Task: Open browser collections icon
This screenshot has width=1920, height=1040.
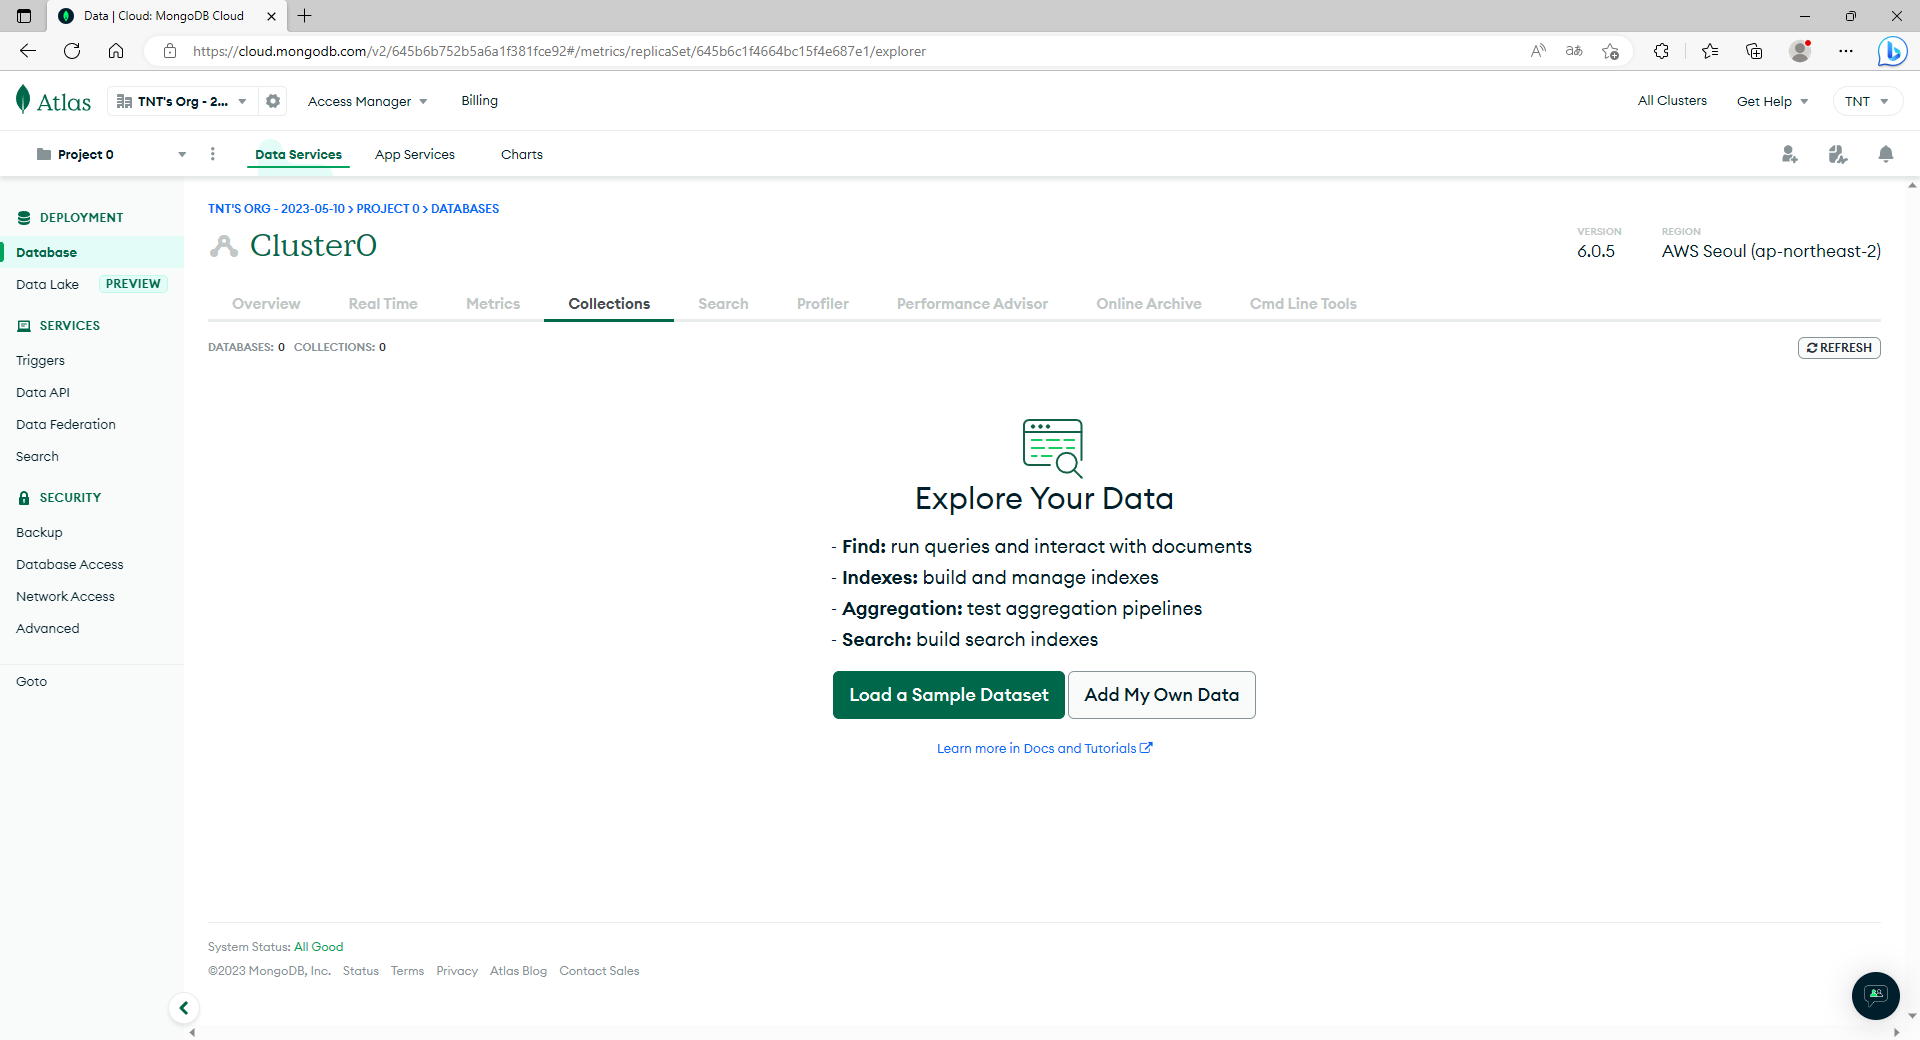Action: [1754, 51]
